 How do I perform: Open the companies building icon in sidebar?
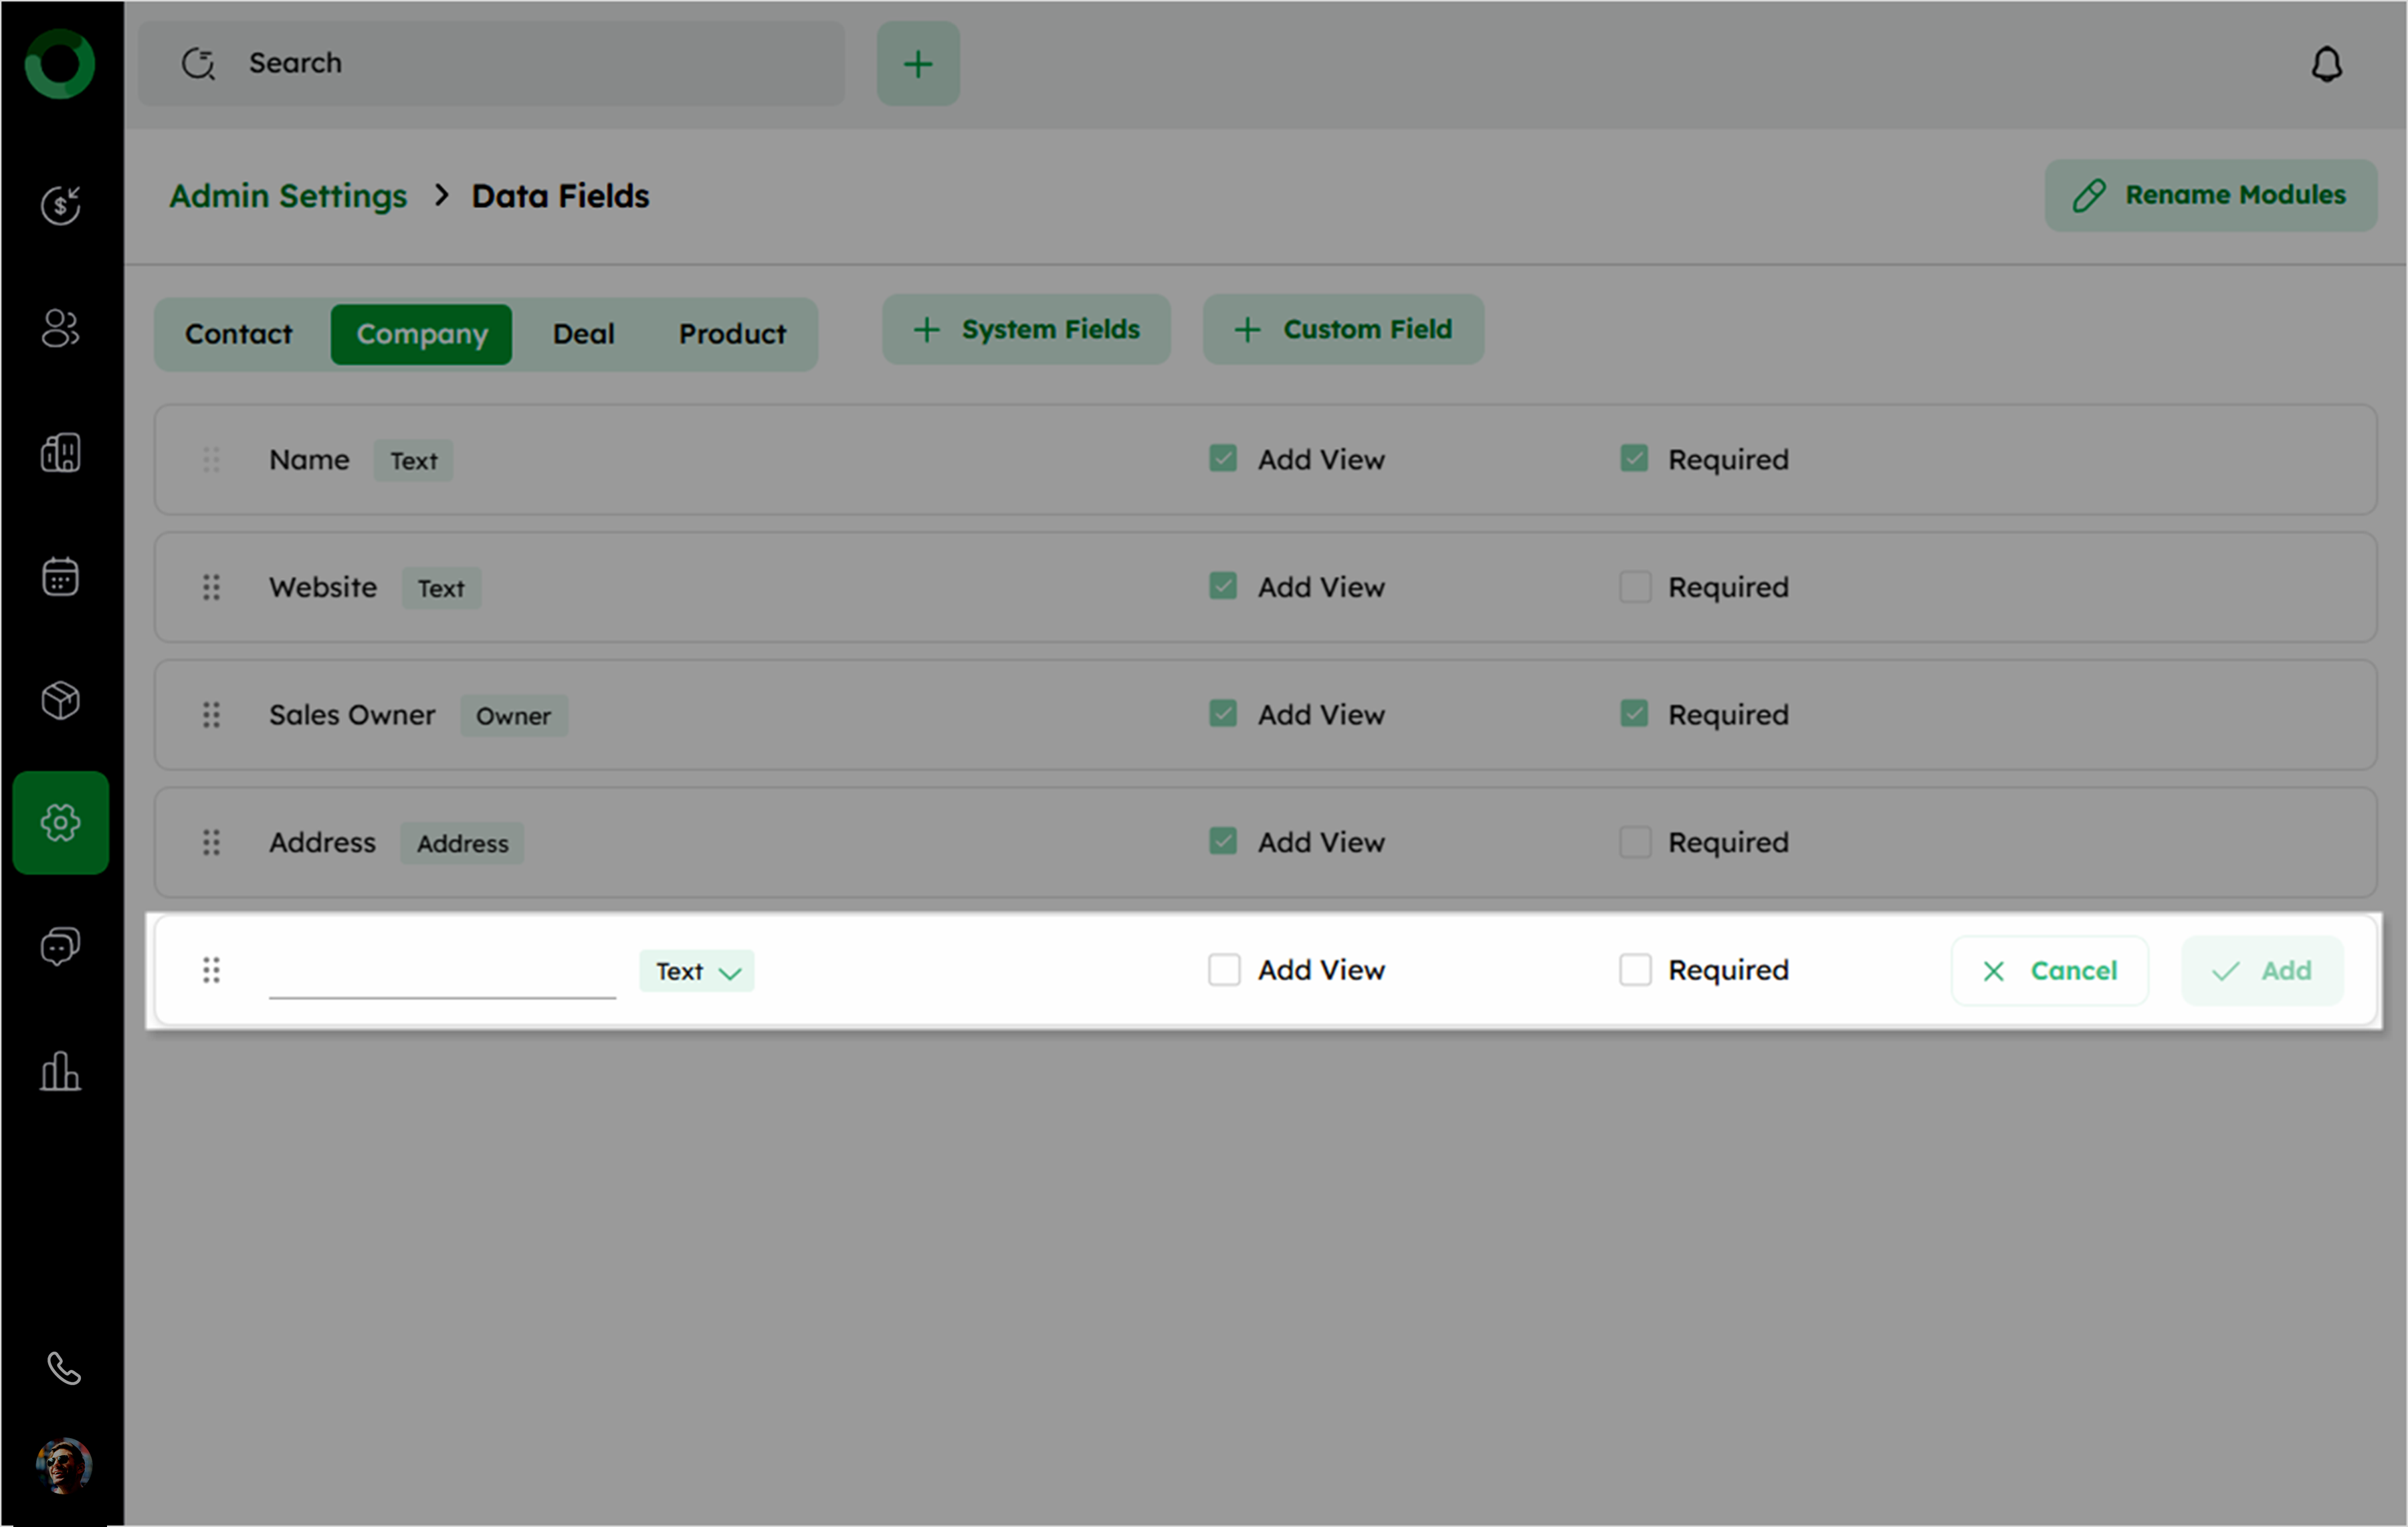point(60,452)
